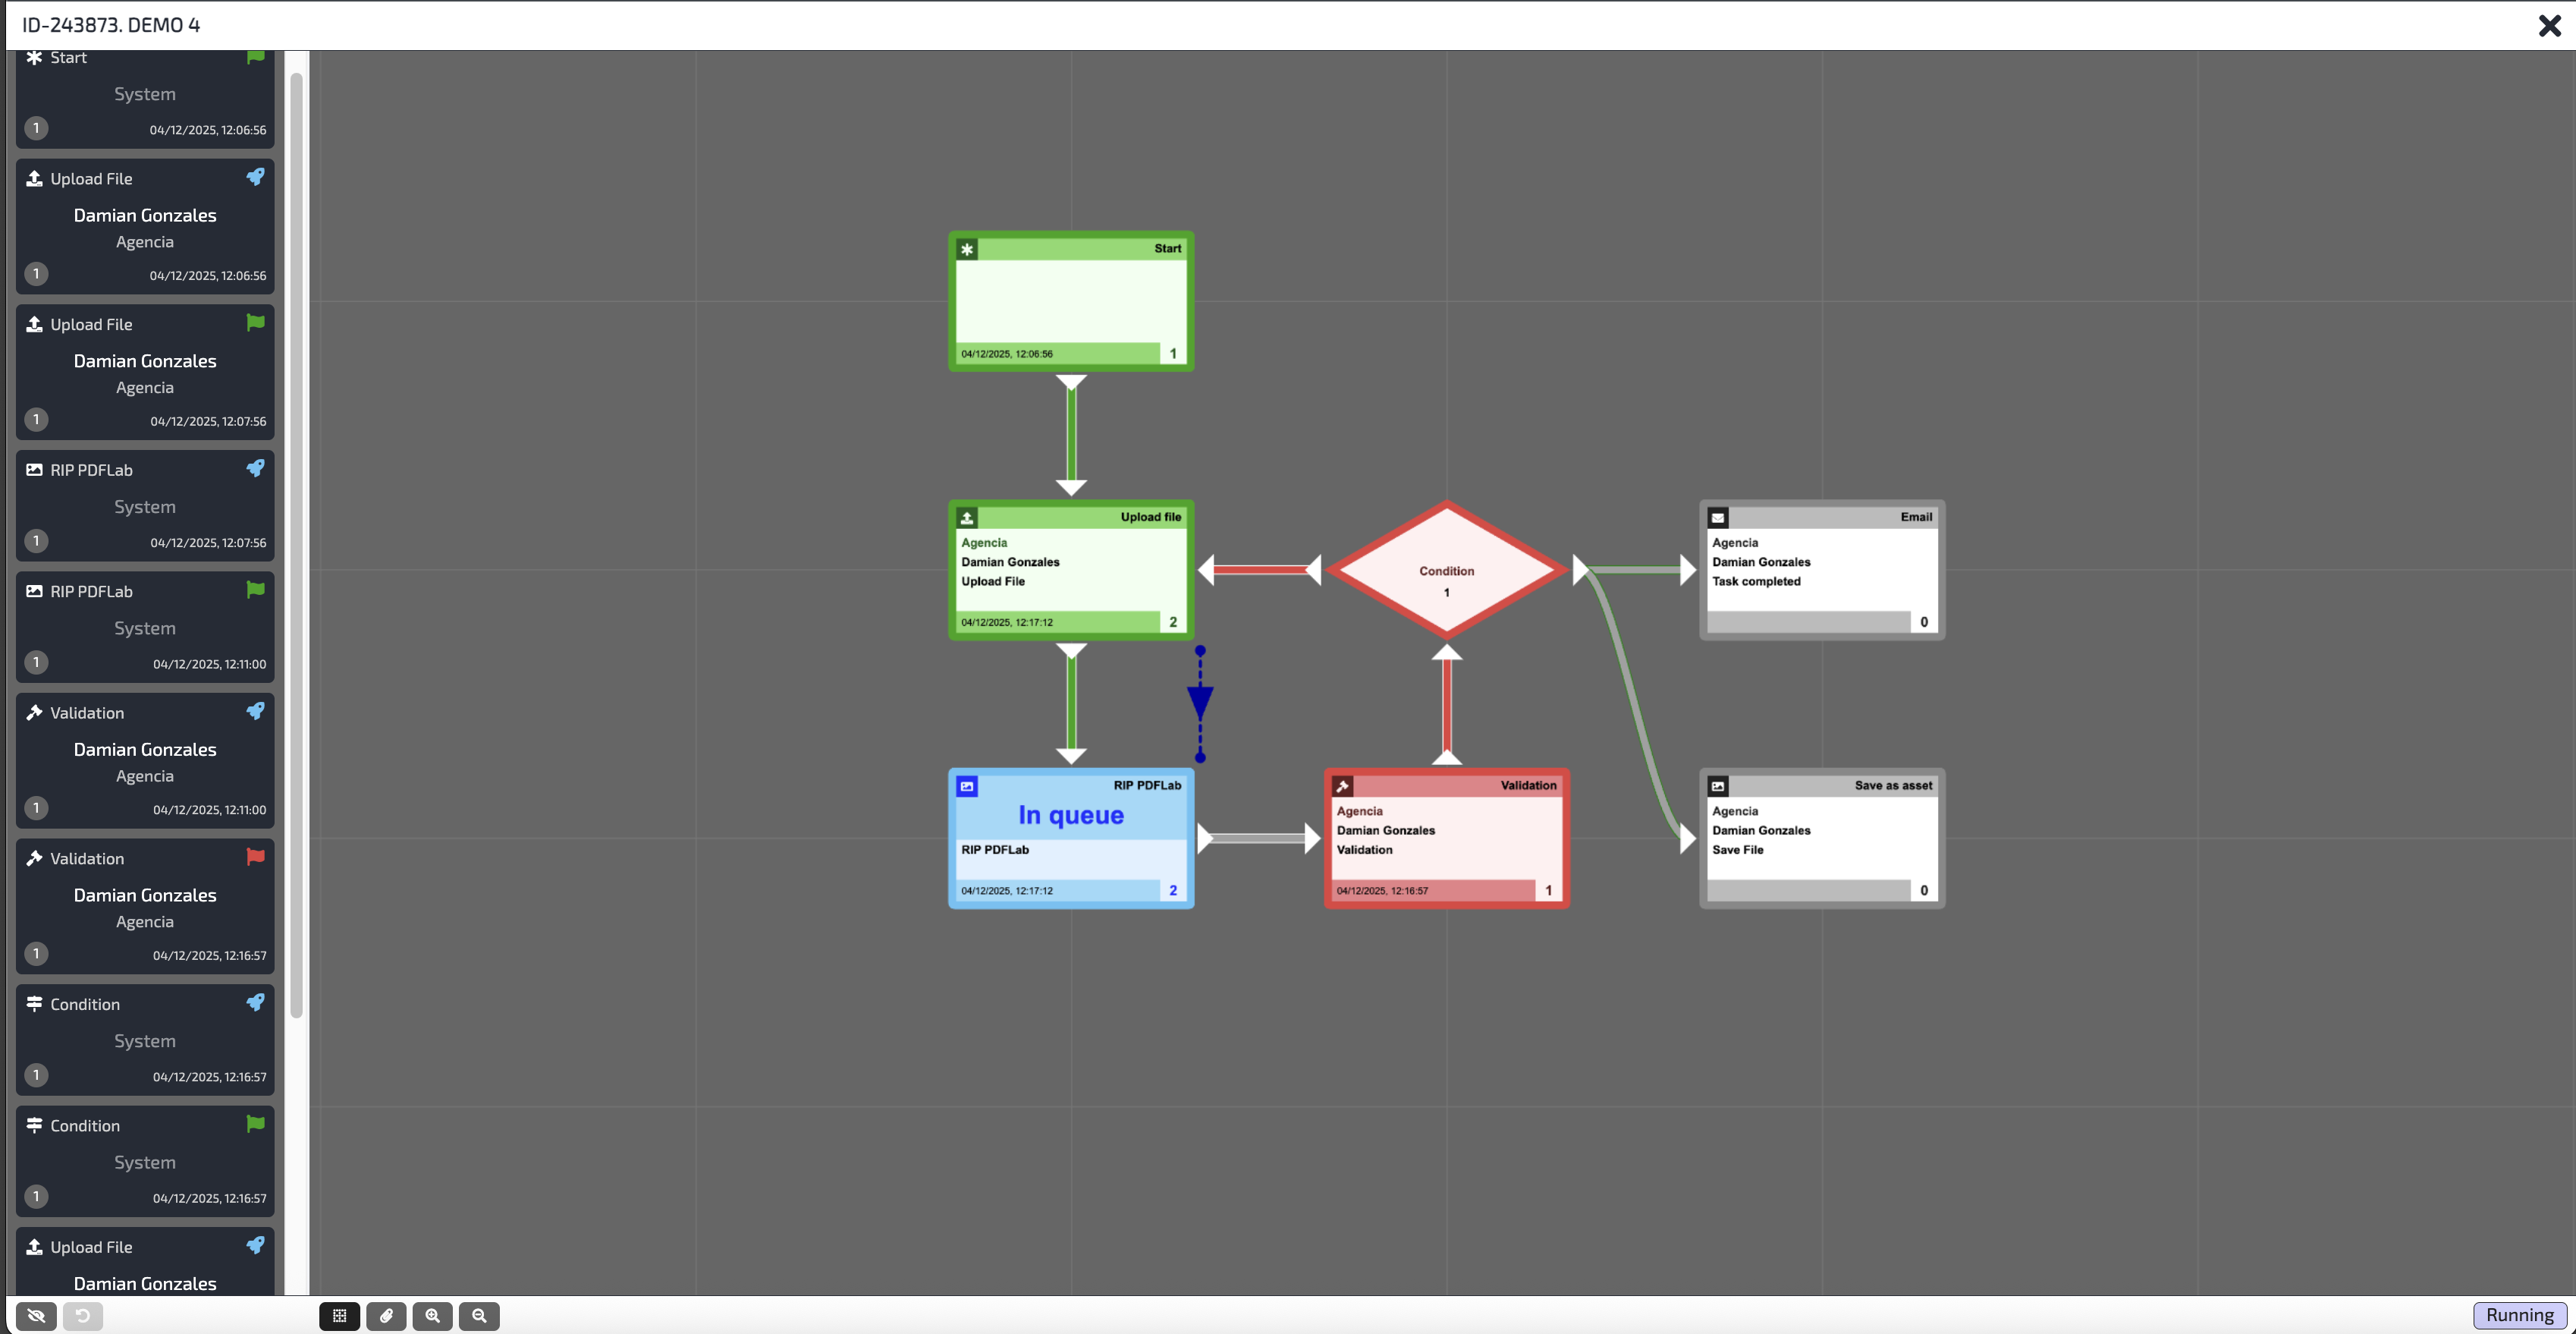Image resolution: width=2576 pixels, height=1334 pixels.
Task: Click the Email node envelope icon
Action: coord(1717,518)
